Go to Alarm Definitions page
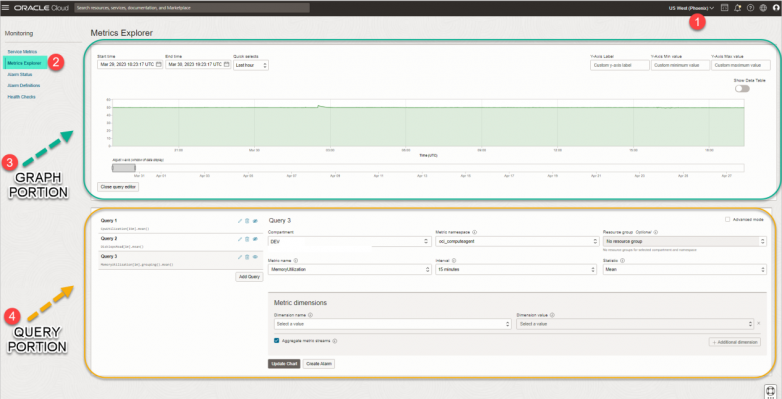Screen dimensions: 782x399 23,86
